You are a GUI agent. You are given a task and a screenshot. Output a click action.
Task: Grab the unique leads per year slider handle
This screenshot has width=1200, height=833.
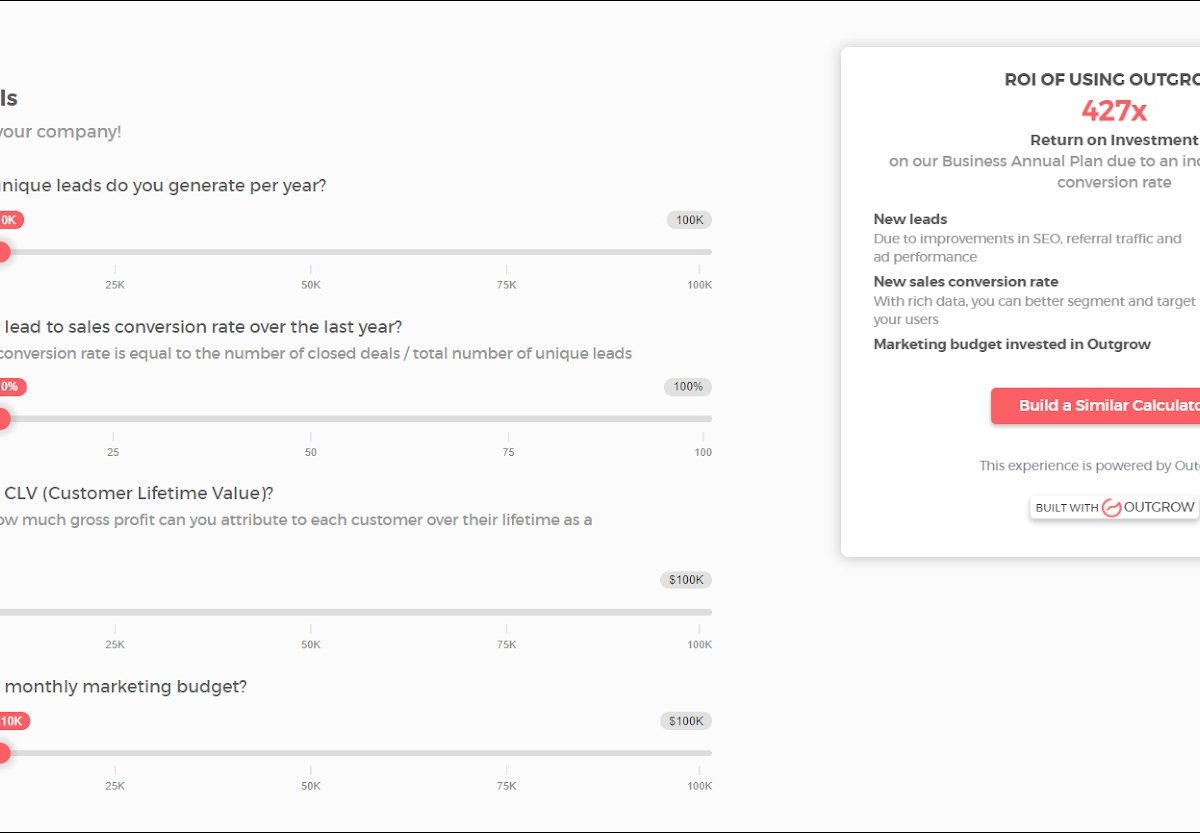click(3, 252)
